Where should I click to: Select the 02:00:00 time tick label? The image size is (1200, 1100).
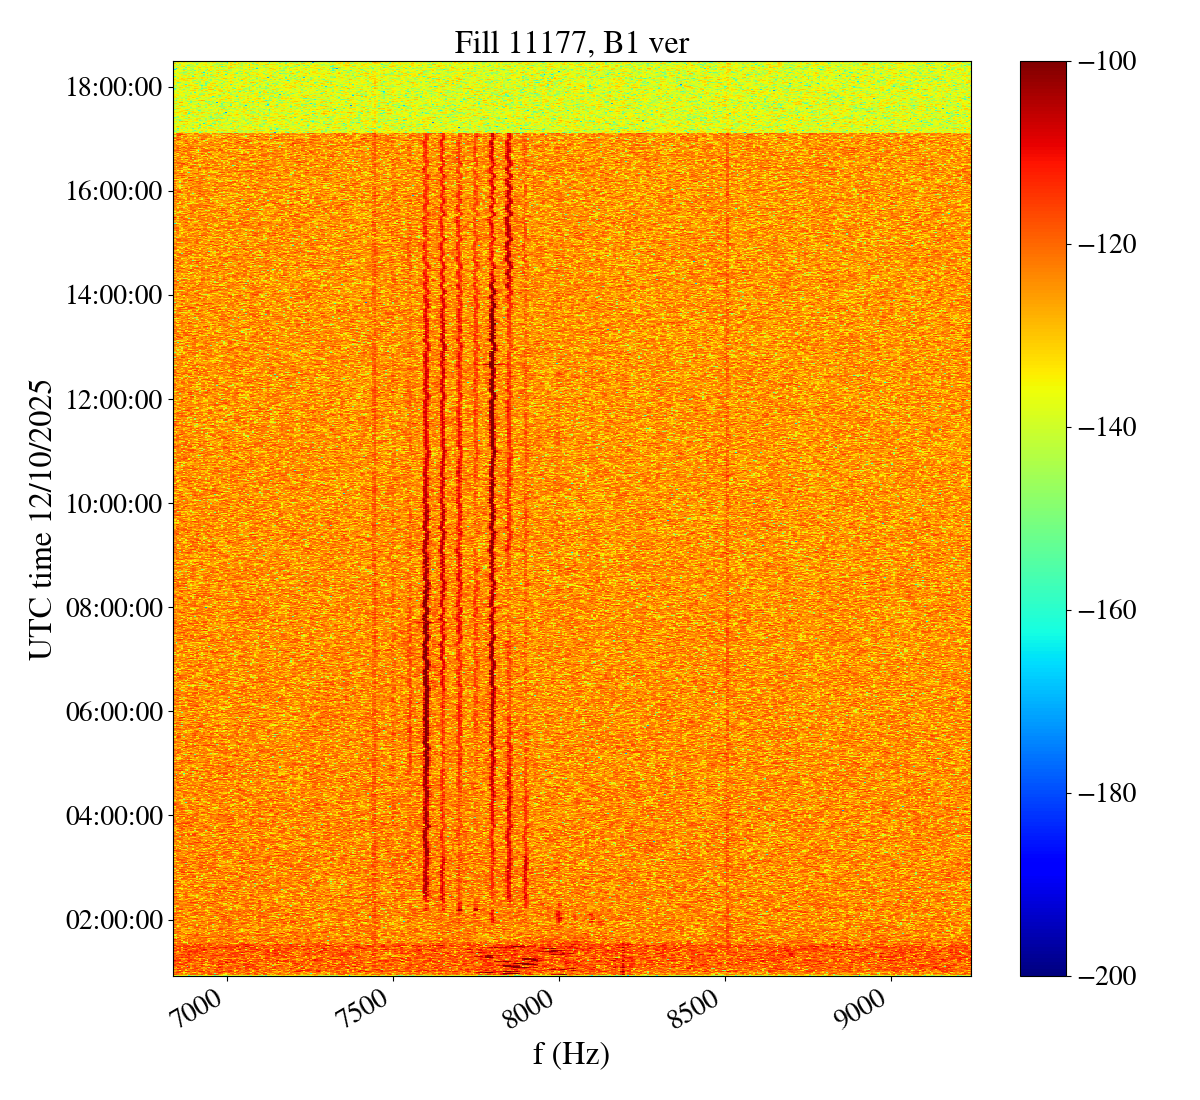coord(114,919)
